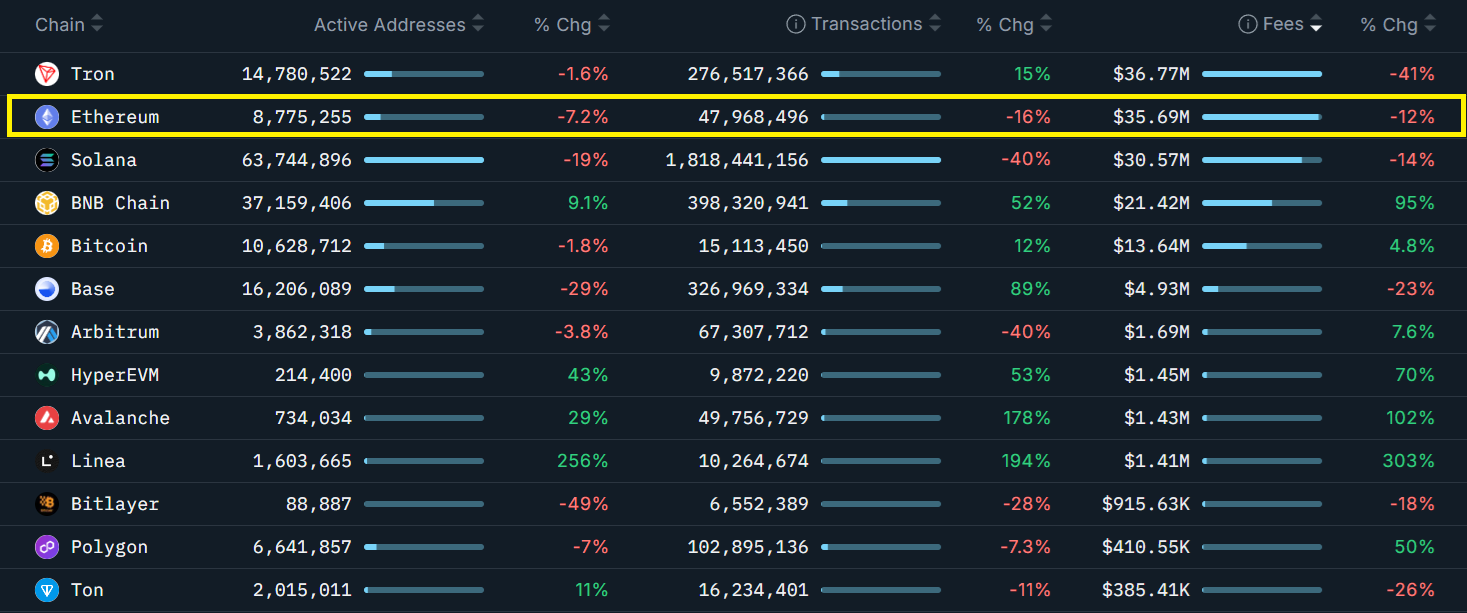Sort by Transactions column header
This screenshot has height=613, width=1467.
pos(866,25)
